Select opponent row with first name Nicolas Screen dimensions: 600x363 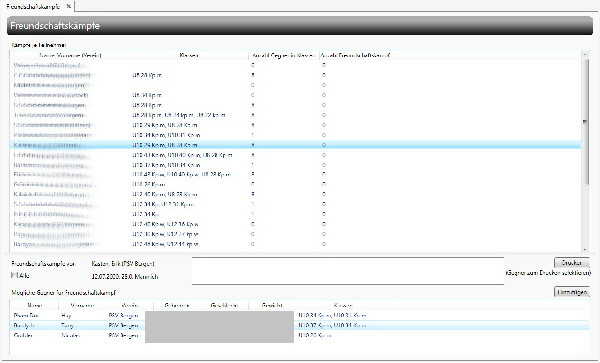point(299,335)
